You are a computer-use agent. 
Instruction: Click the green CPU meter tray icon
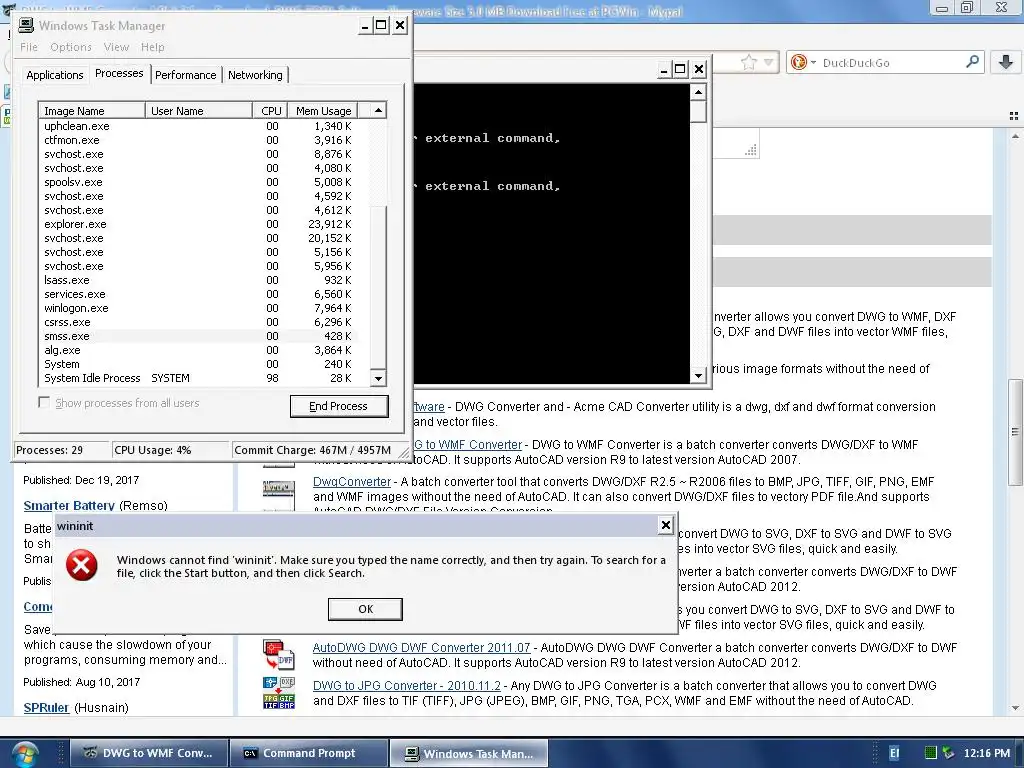(x=931, y=753)
